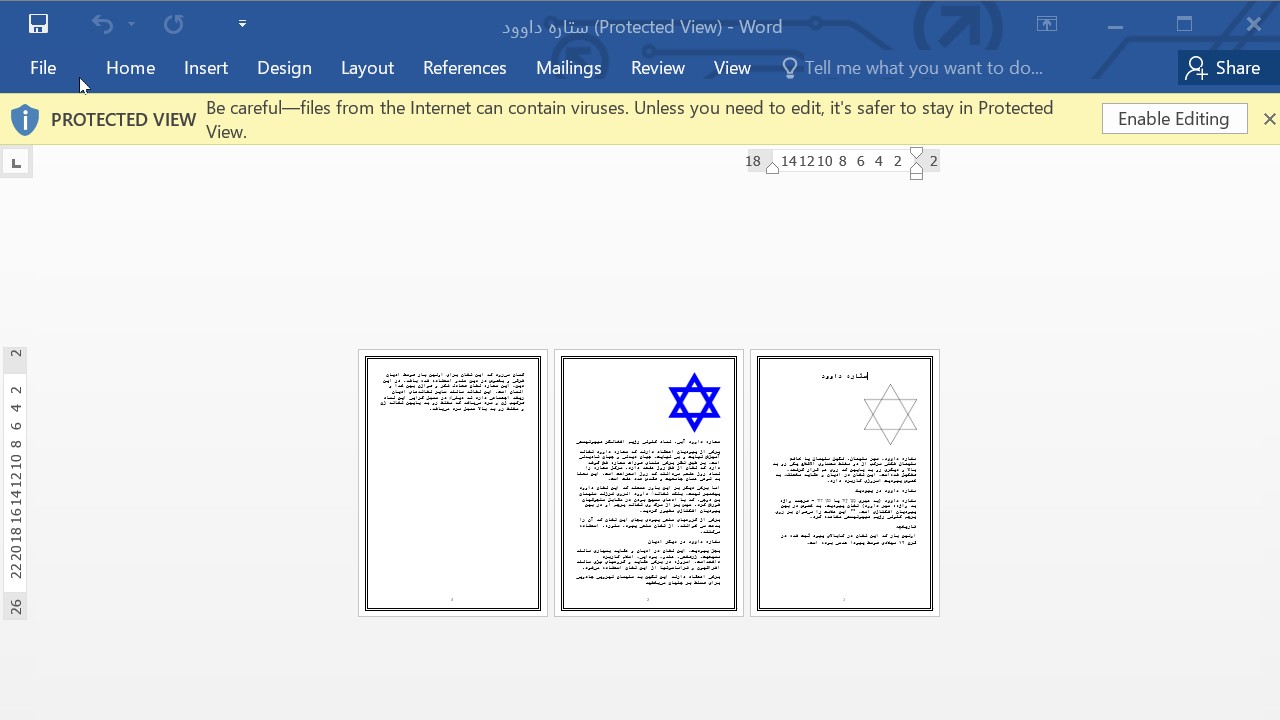The height and width of the screenshot is (720, 1280).
Task: Open the References tab
Action: point(465,68)
